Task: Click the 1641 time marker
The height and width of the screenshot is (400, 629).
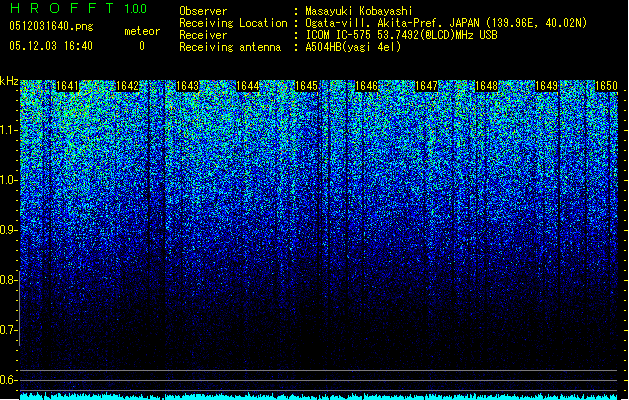Action: (x=67, y=86)
